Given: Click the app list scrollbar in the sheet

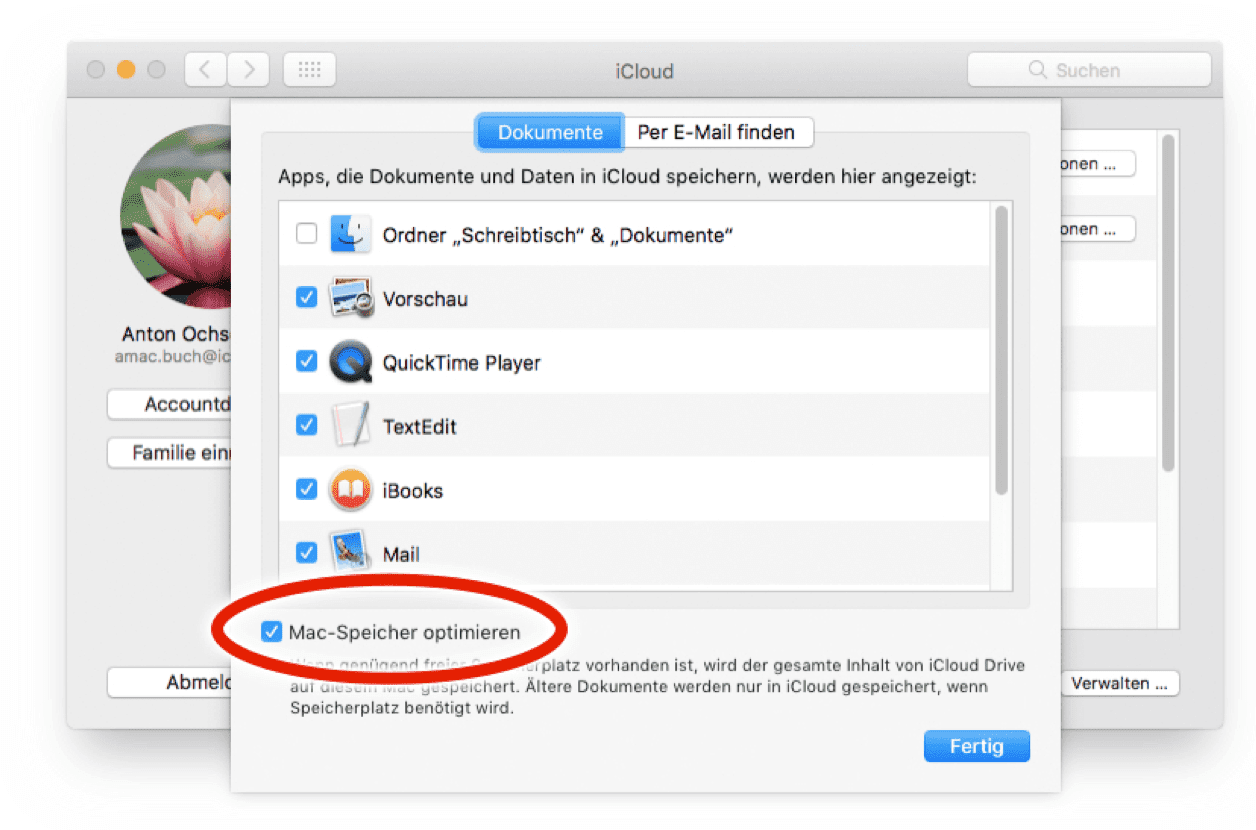Looking at the screenshot, I should pos(1001,350).
